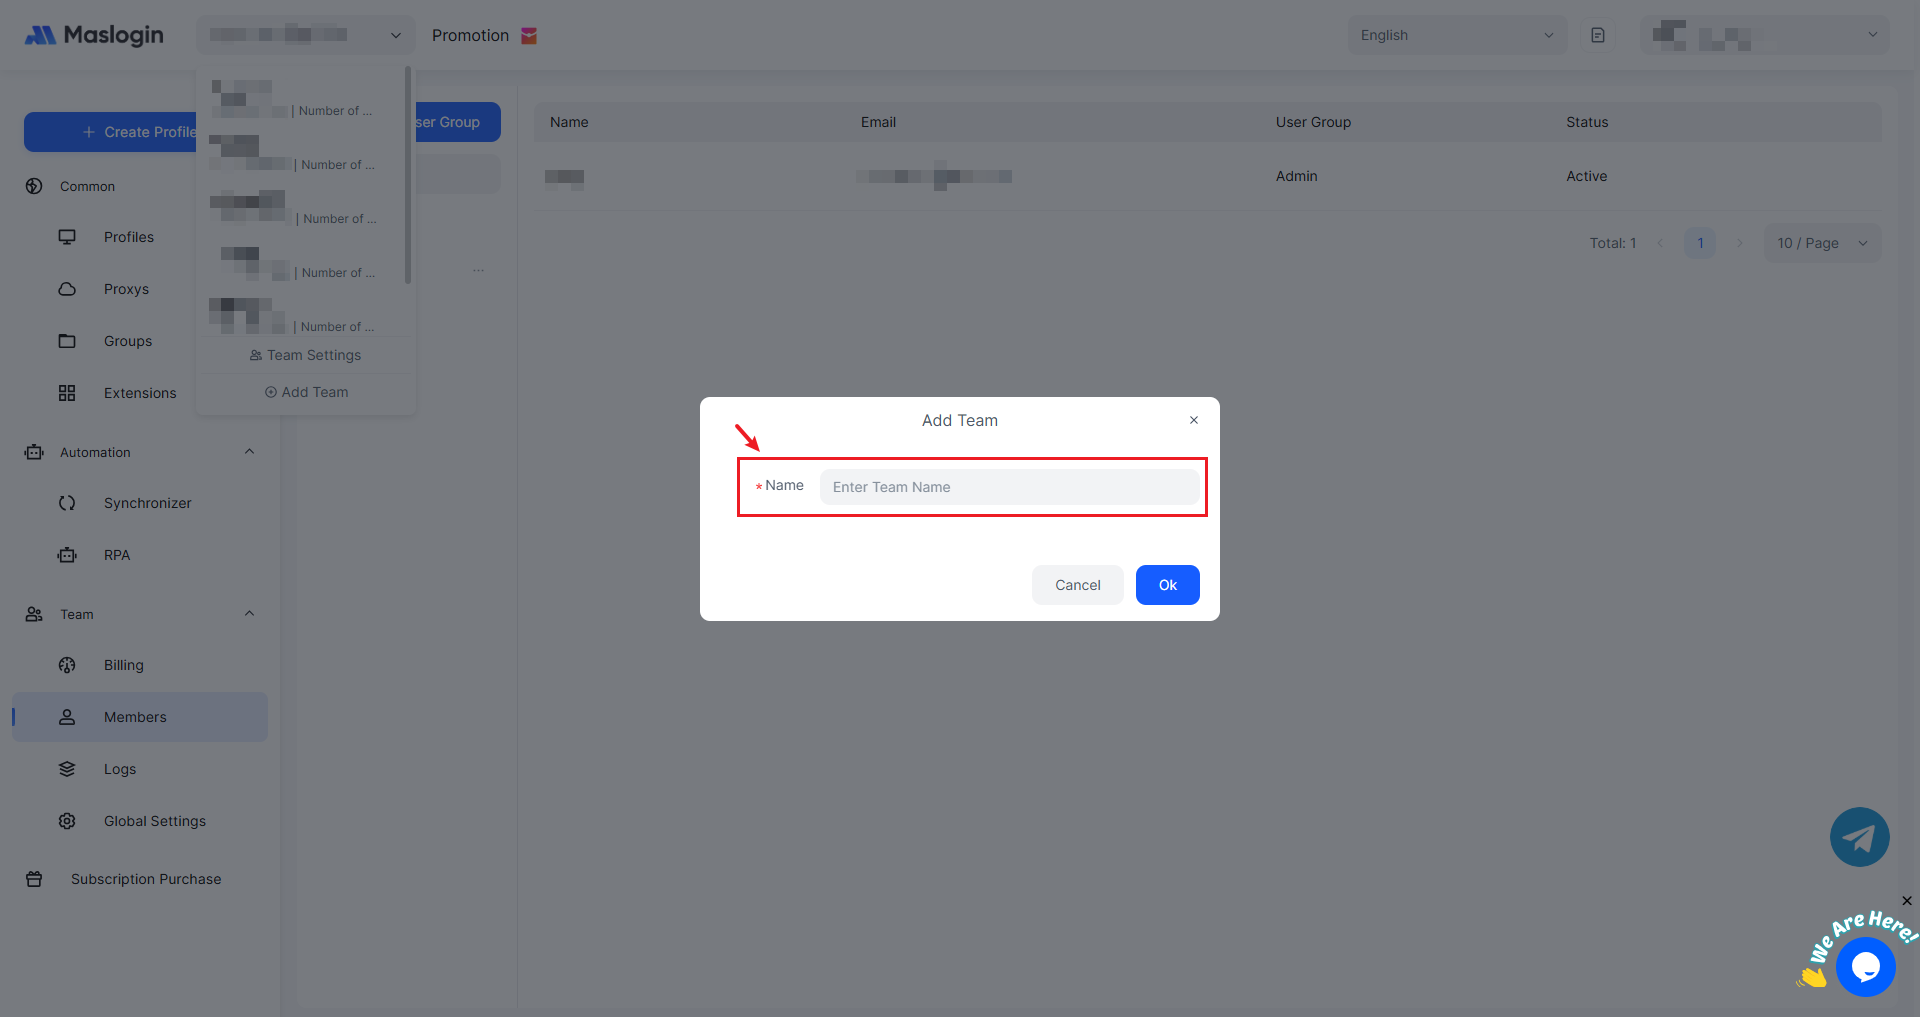Select Team Settings in the dropdown
This screenshot has width=1920, height=1017.
[x=305, y=355]
